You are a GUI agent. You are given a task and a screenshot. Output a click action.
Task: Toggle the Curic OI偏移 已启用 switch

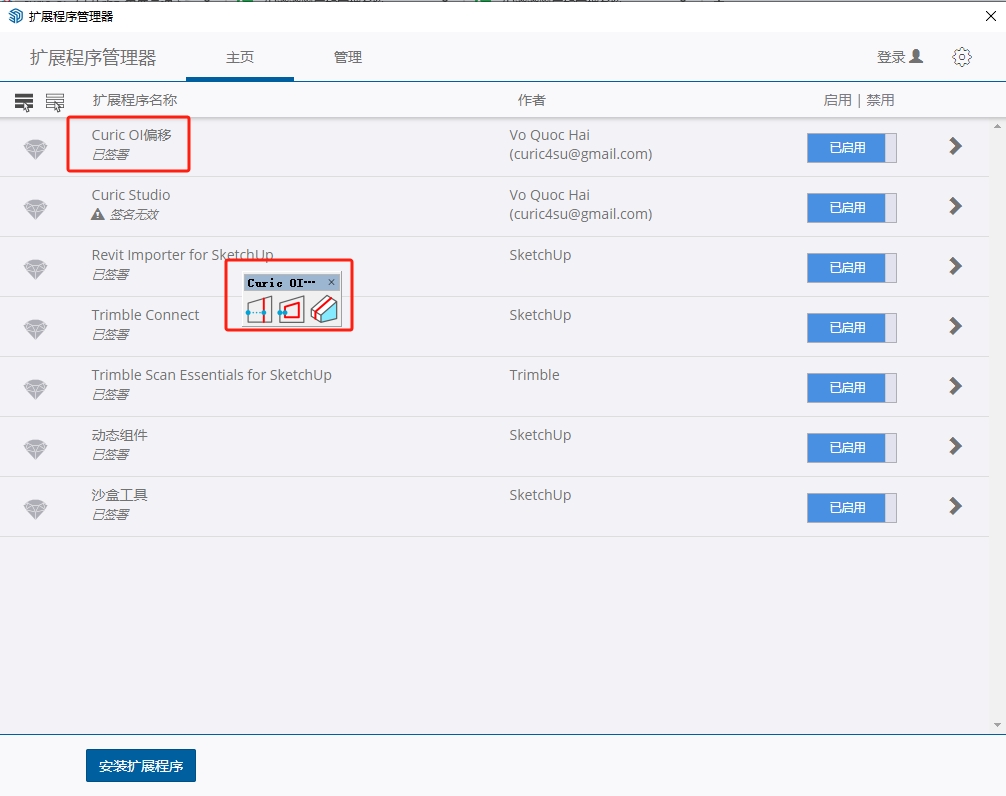coord(851,148)
